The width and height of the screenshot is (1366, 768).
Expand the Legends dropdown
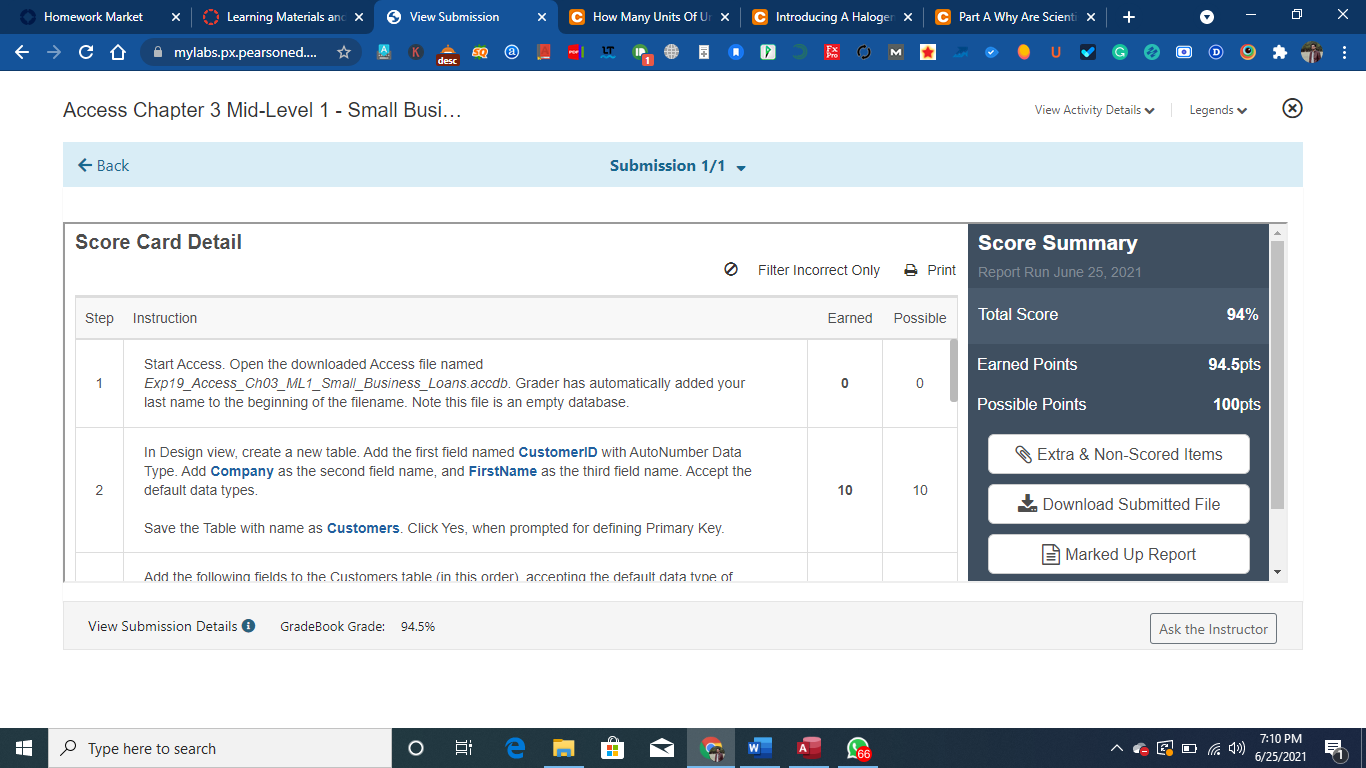coord(1218,110)
